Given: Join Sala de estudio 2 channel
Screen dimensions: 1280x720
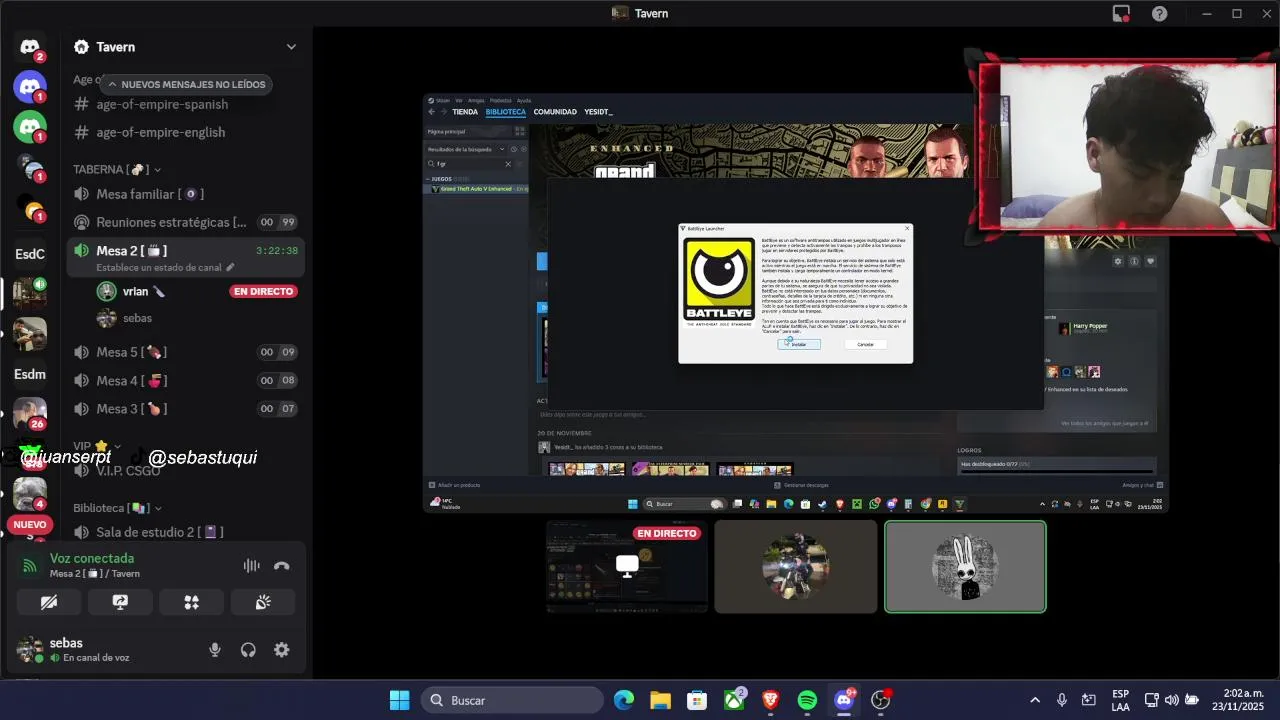Looking at the screenshot, I should tap(186, 532).
